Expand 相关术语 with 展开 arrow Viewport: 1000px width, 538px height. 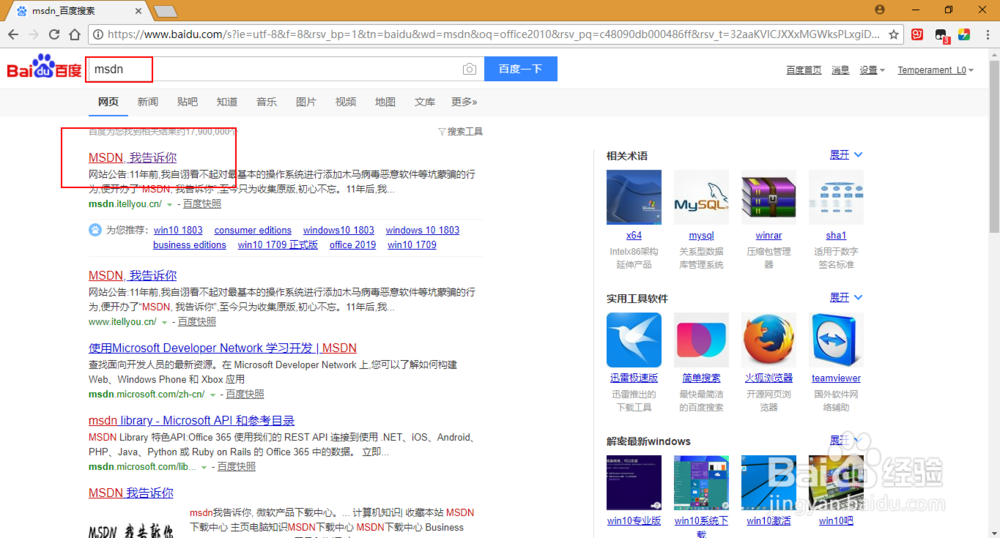846,155
